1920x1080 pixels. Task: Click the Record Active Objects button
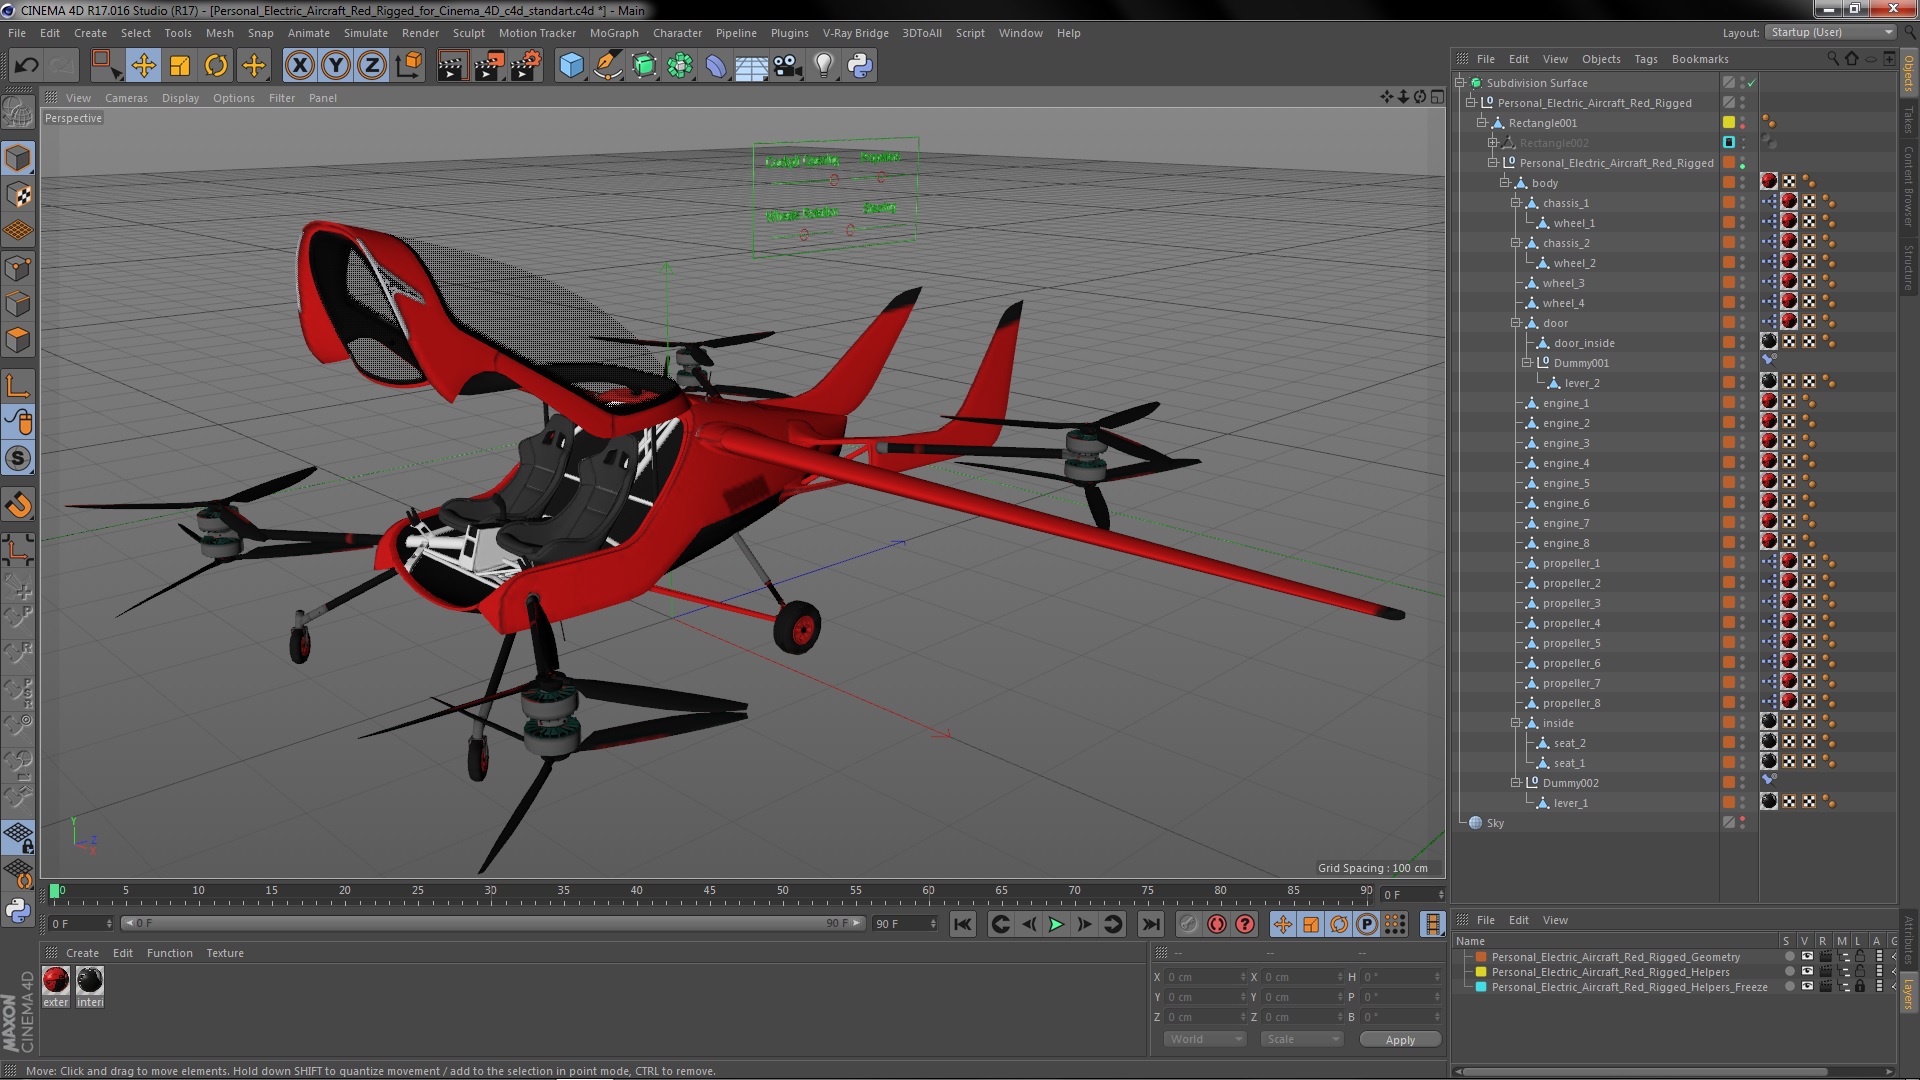1188,925
